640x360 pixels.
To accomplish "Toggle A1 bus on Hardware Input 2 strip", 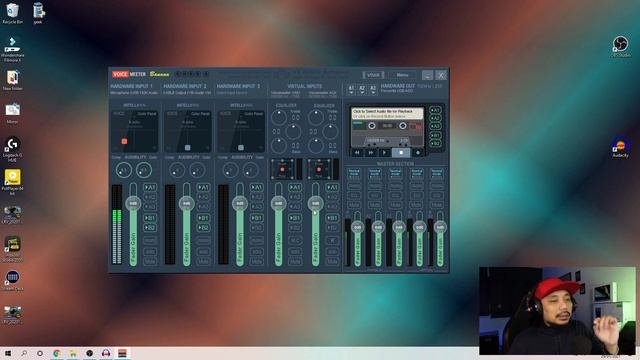I will 203,187.
